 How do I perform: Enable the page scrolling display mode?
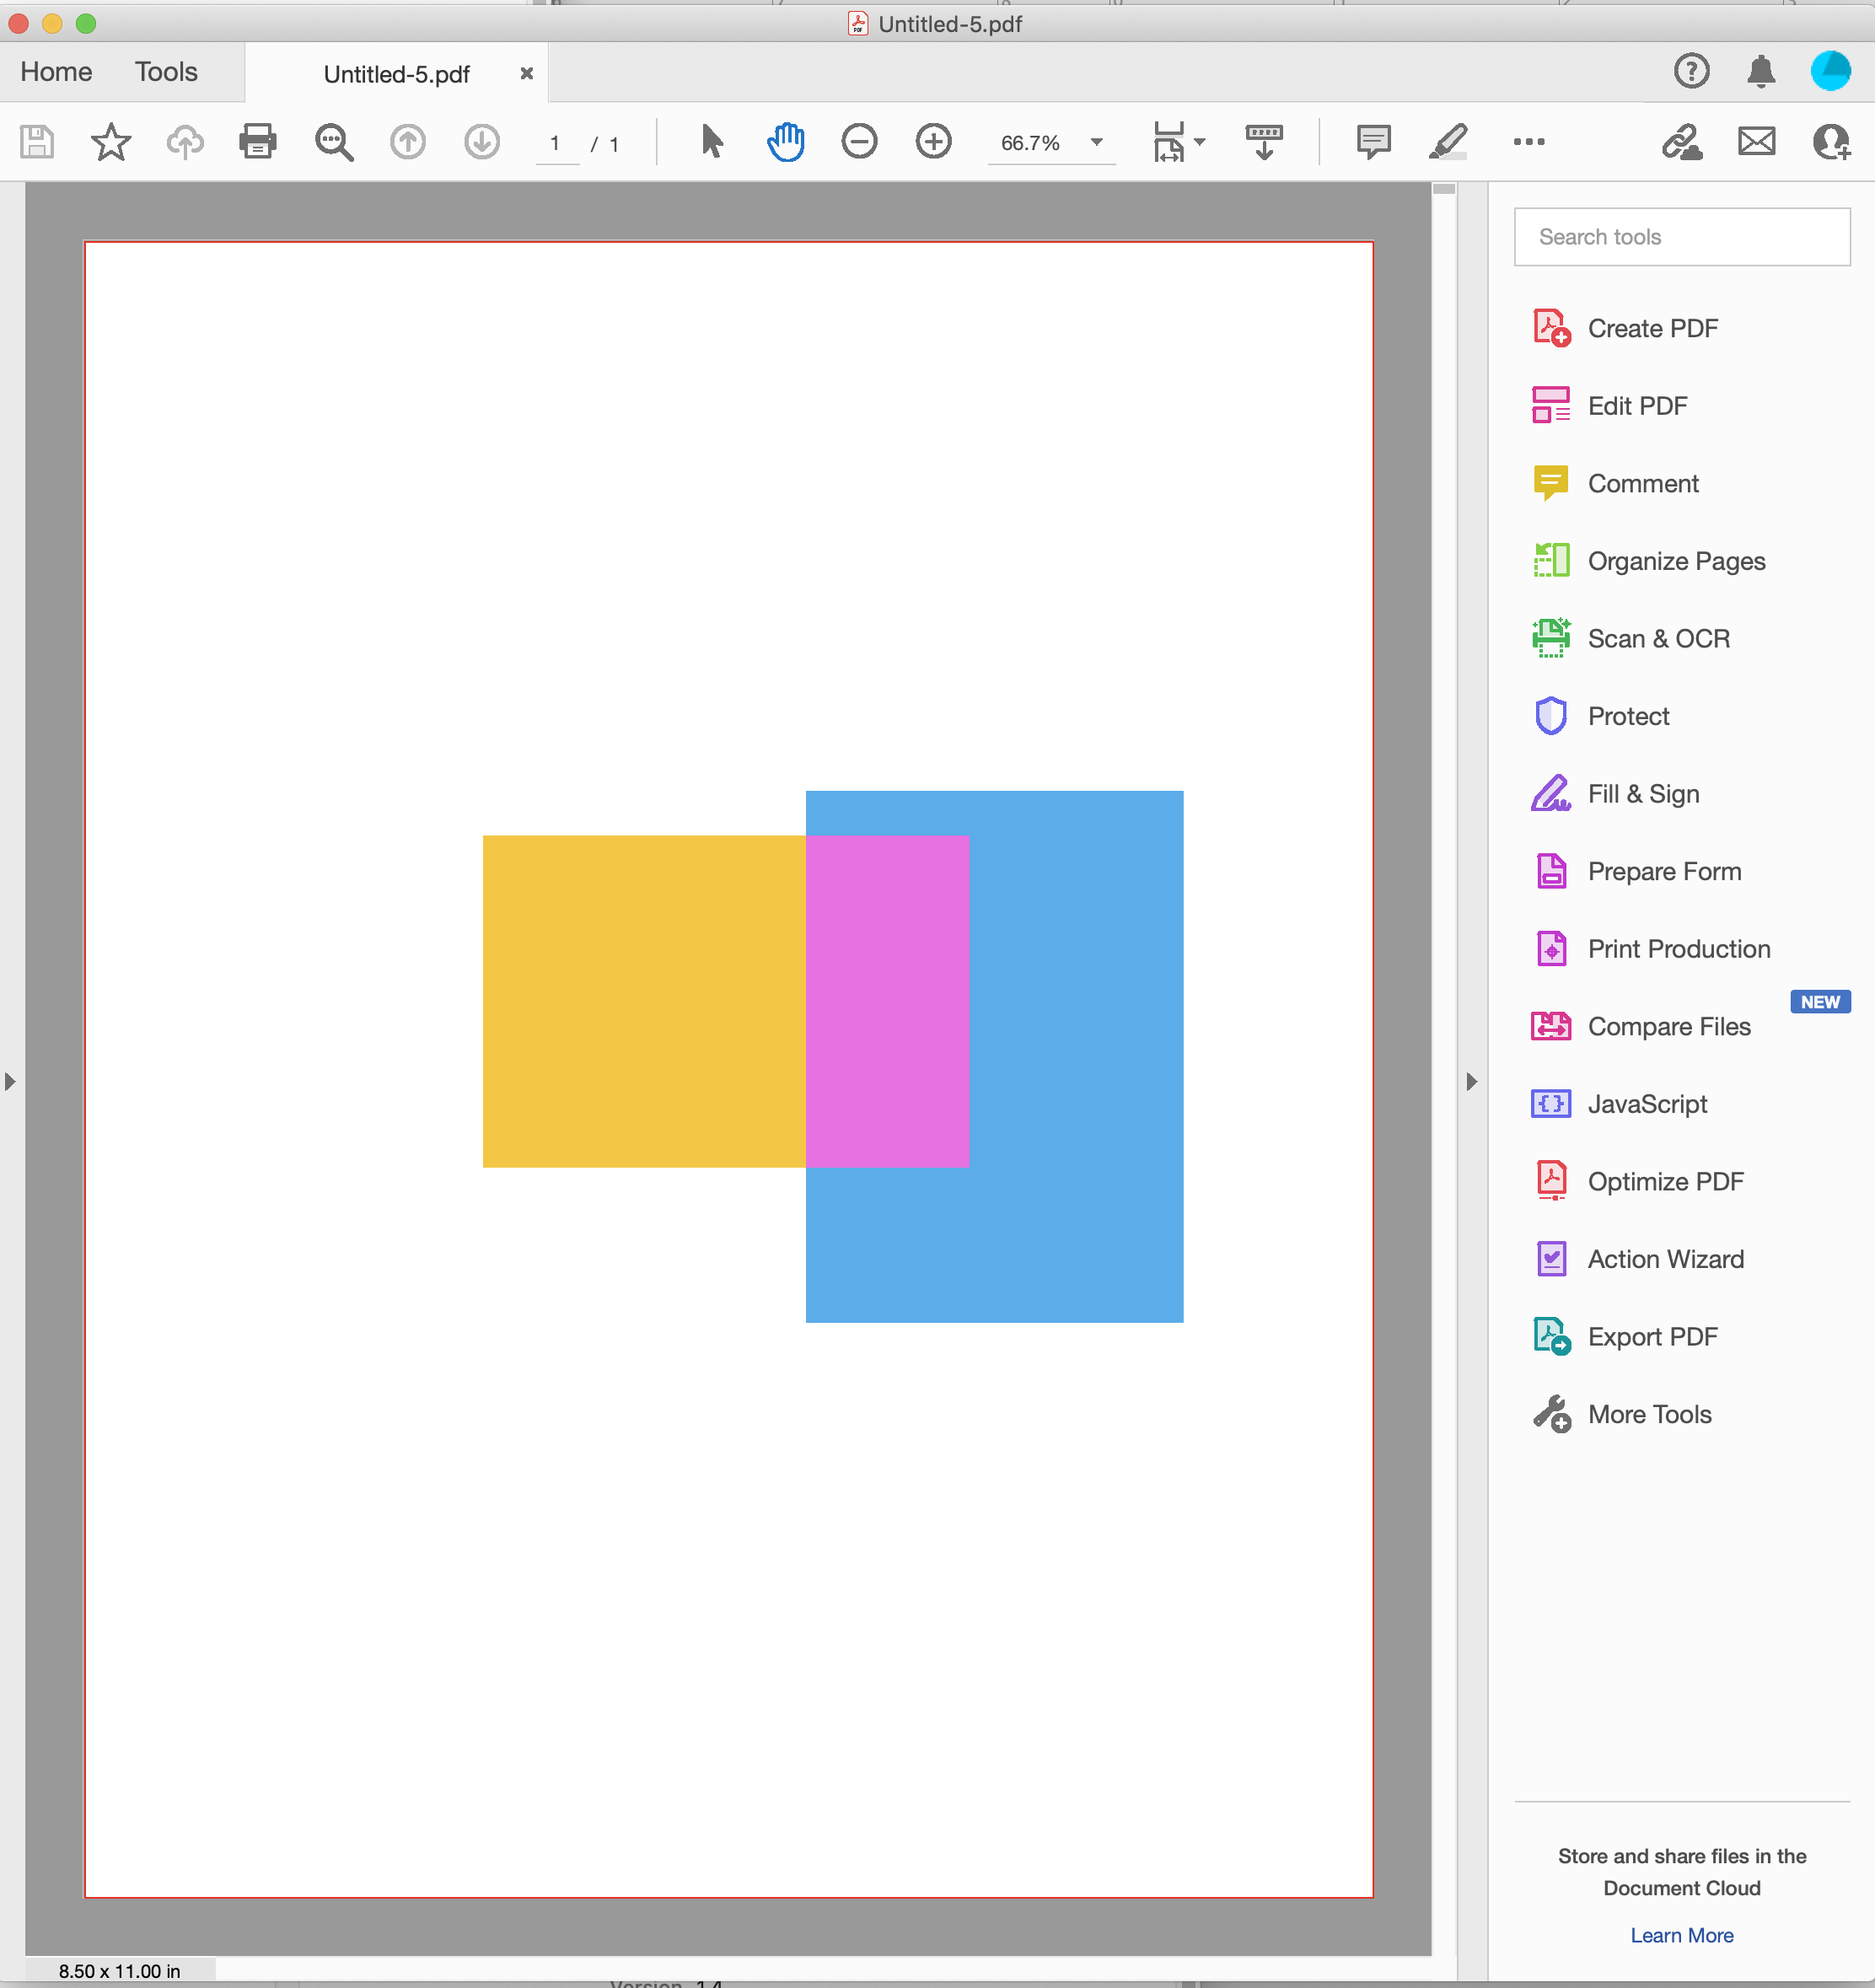[x=1264, y=142]
